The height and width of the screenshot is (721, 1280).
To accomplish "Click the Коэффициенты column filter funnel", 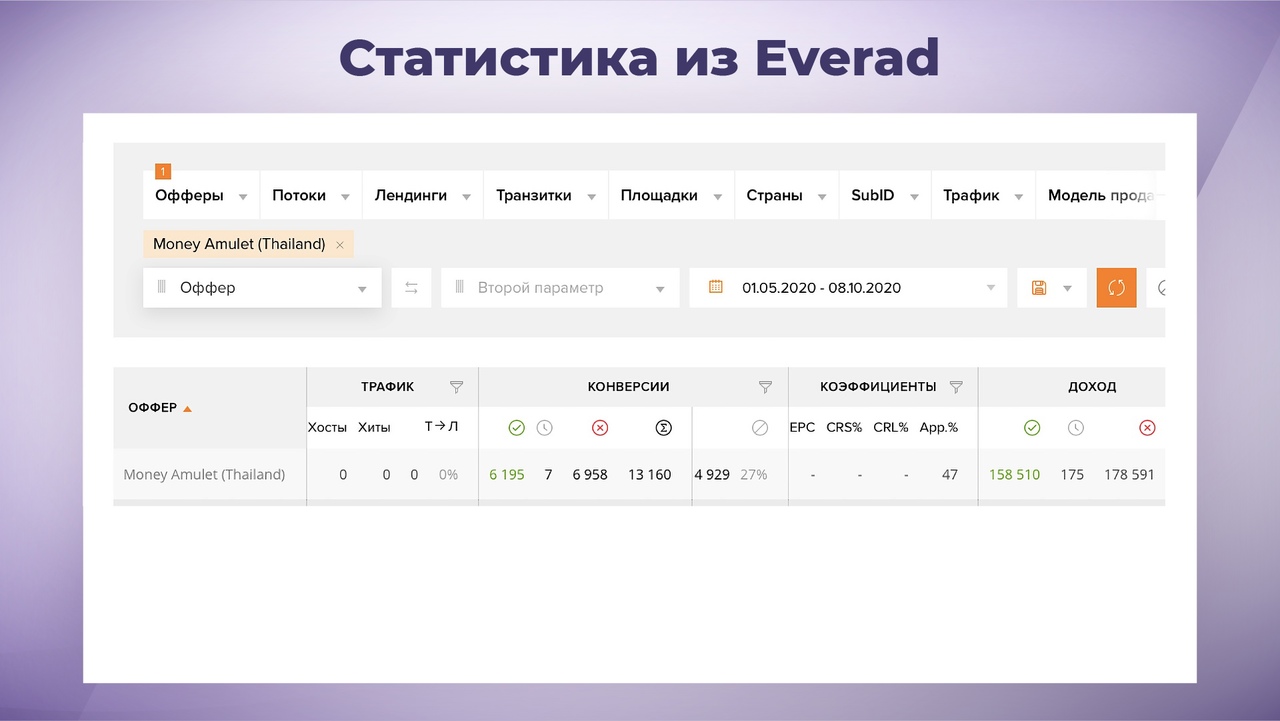I will 956,387.
